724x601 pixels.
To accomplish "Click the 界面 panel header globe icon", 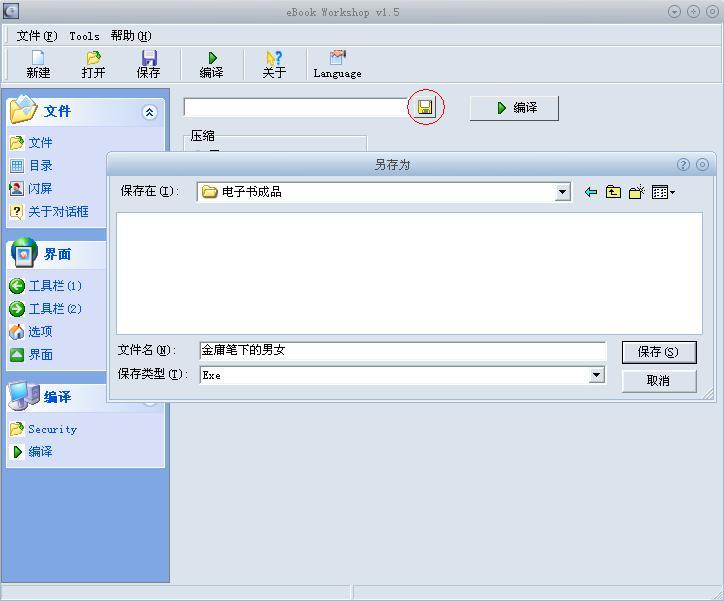I will pyautogui.click(x=24, y=252).
